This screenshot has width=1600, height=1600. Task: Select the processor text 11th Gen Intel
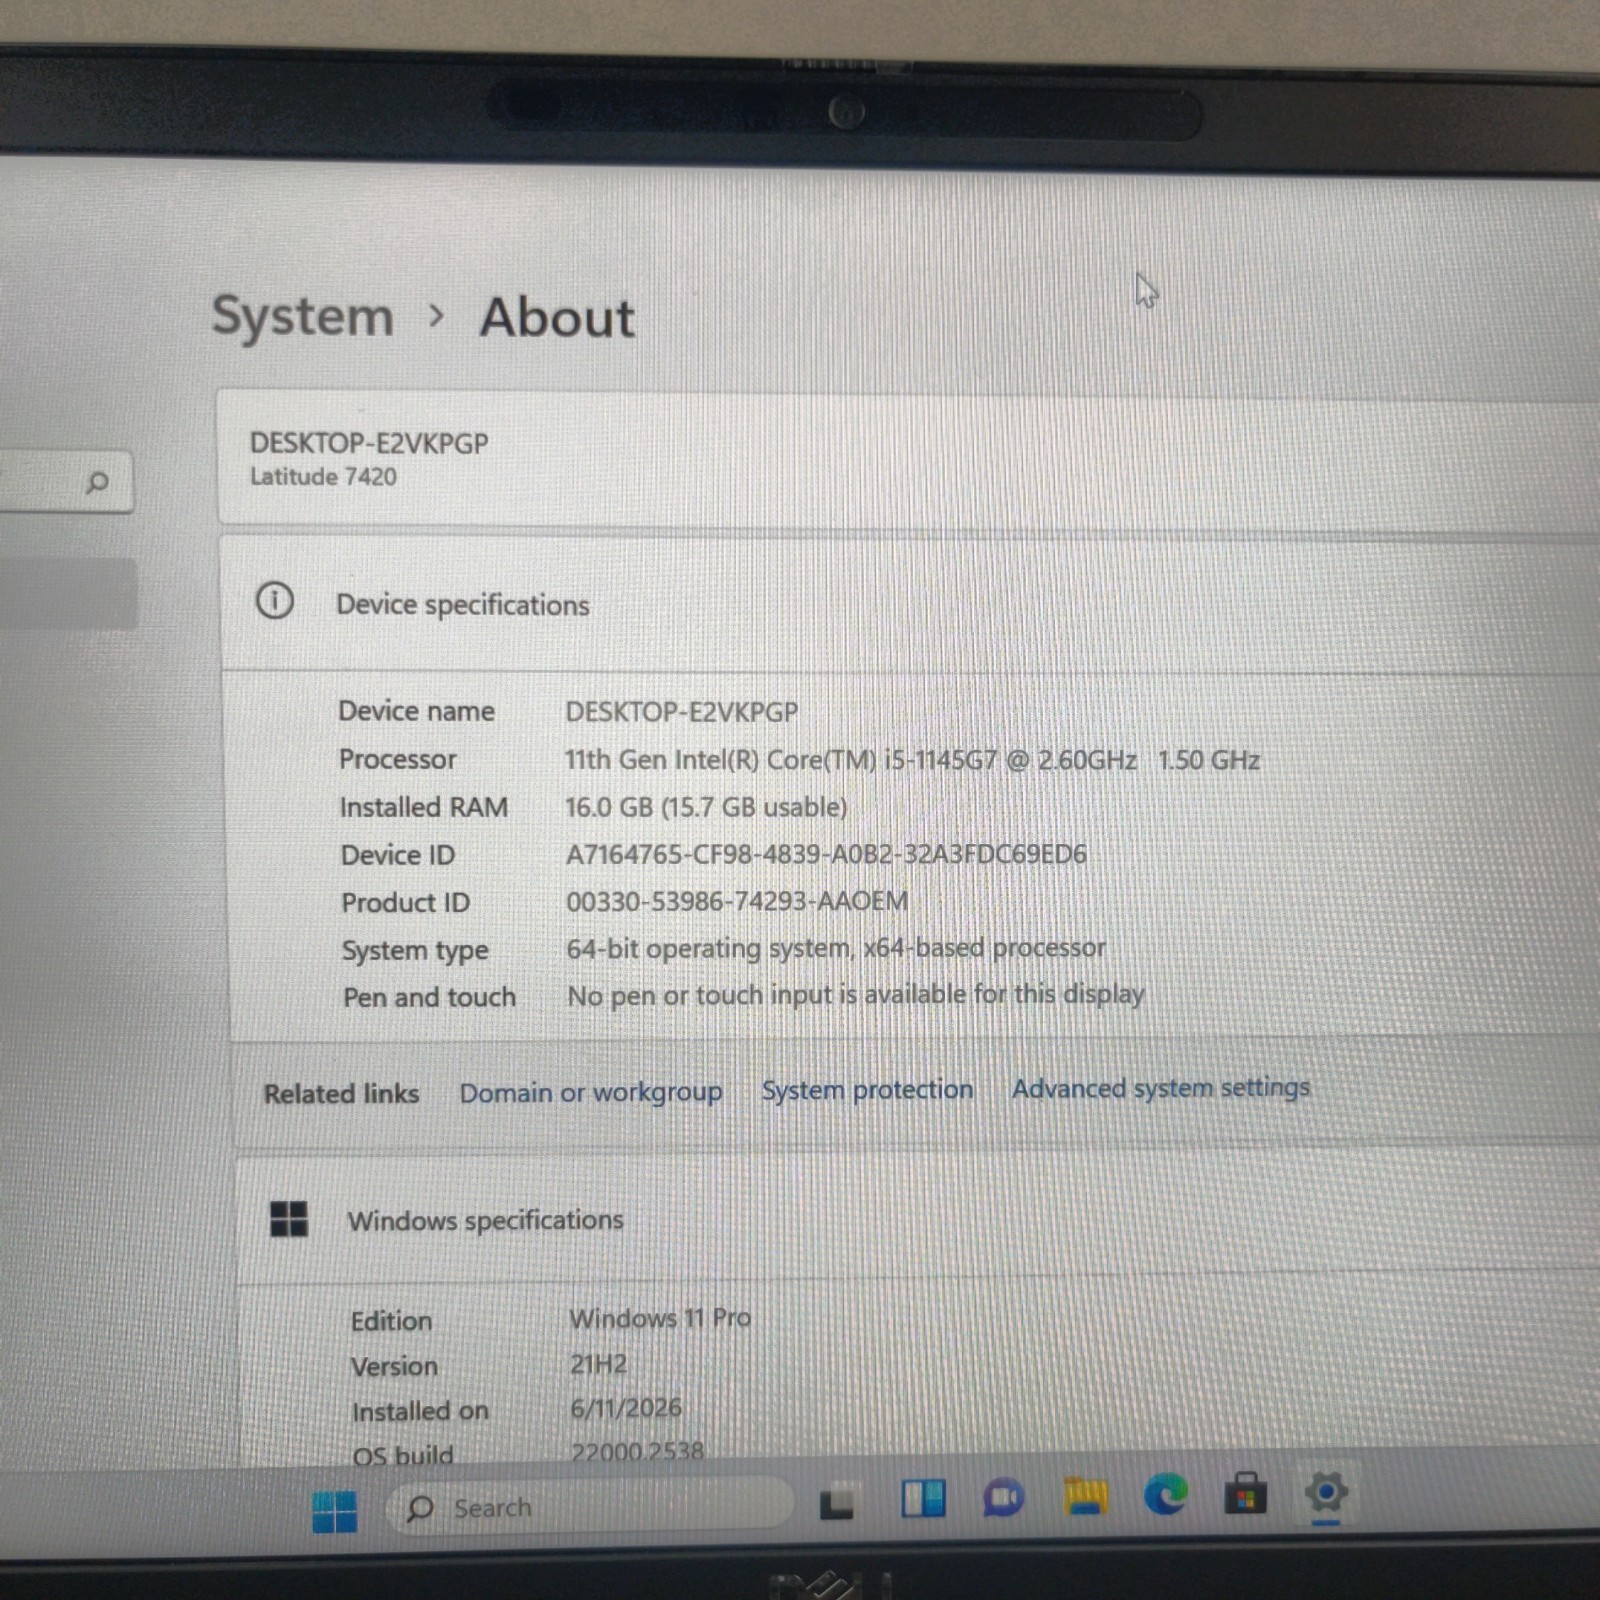coord(911,760)
